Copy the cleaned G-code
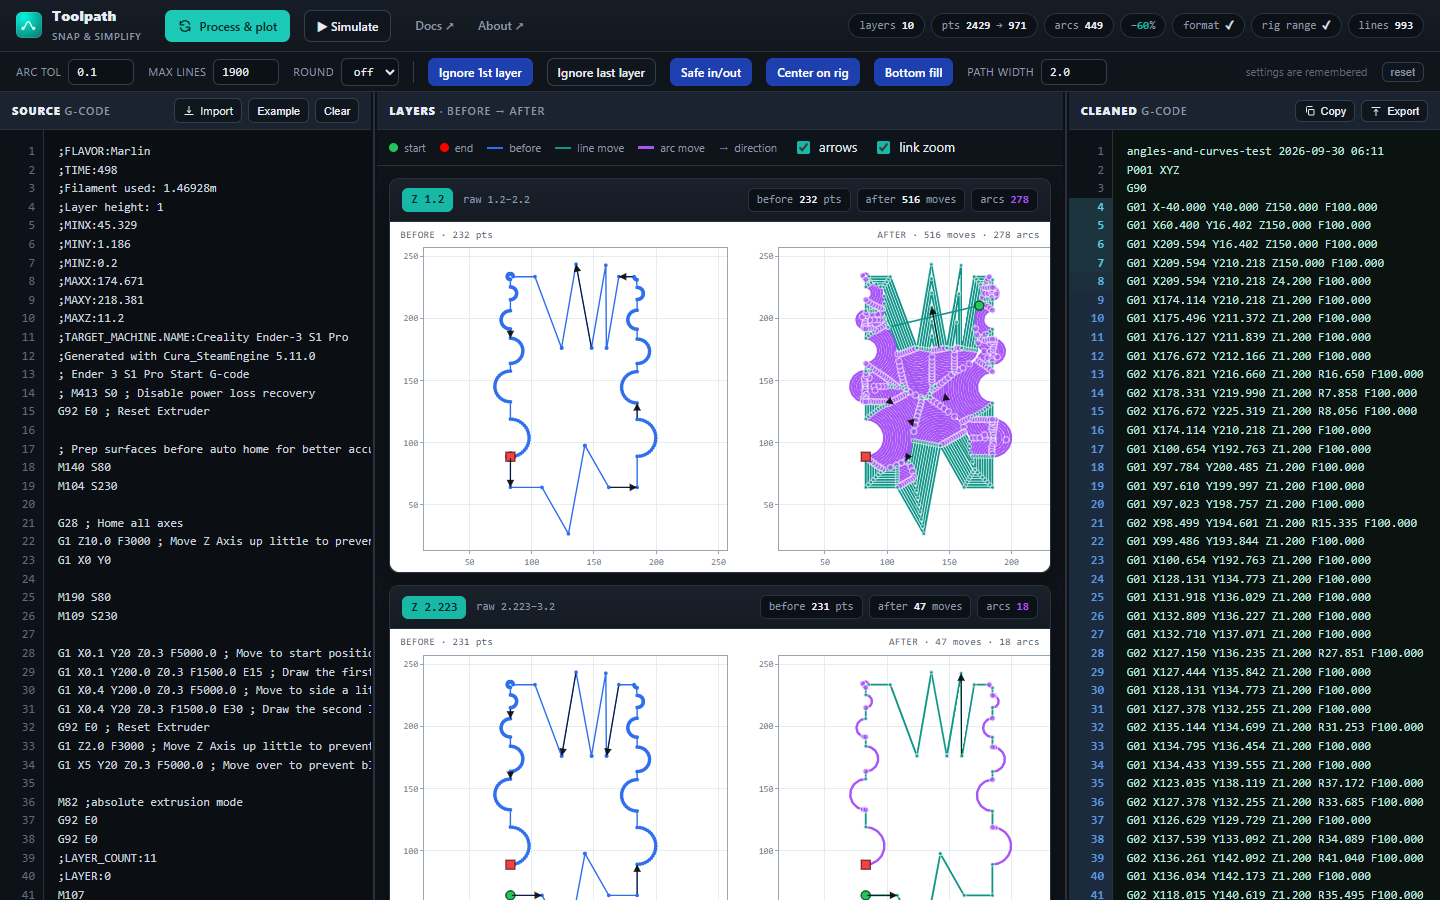This screenshot has width=1440, height=900. [x=1325, y=111]
